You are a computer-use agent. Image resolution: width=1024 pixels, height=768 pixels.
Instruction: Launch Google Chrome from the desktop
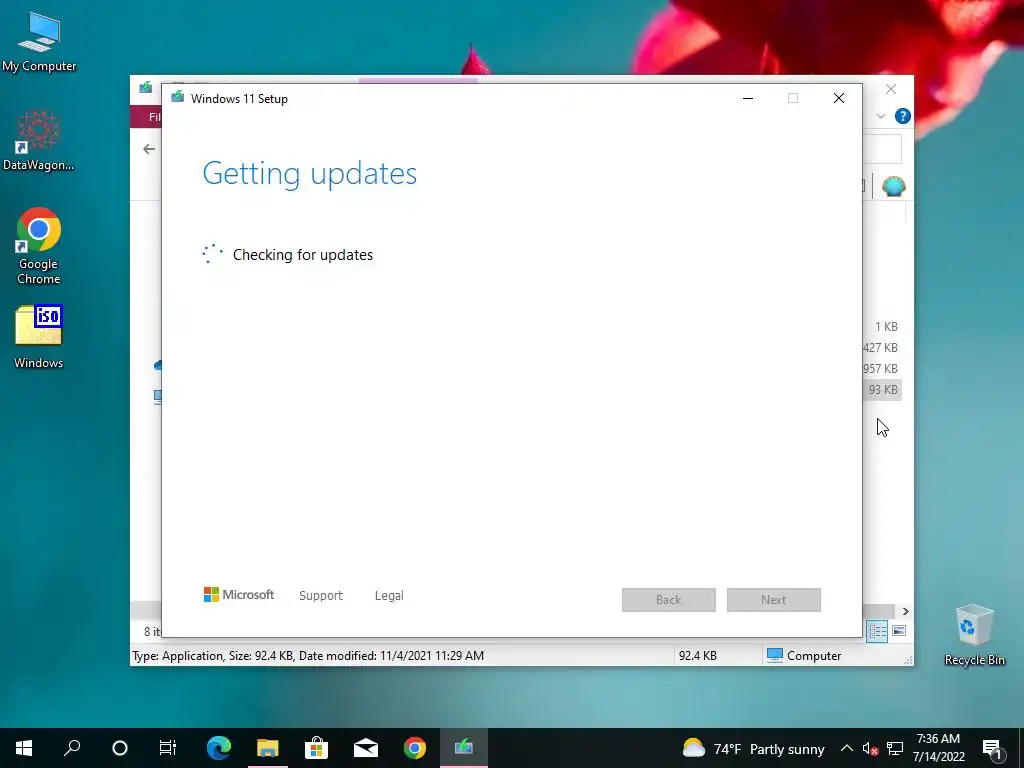(39, 246)
